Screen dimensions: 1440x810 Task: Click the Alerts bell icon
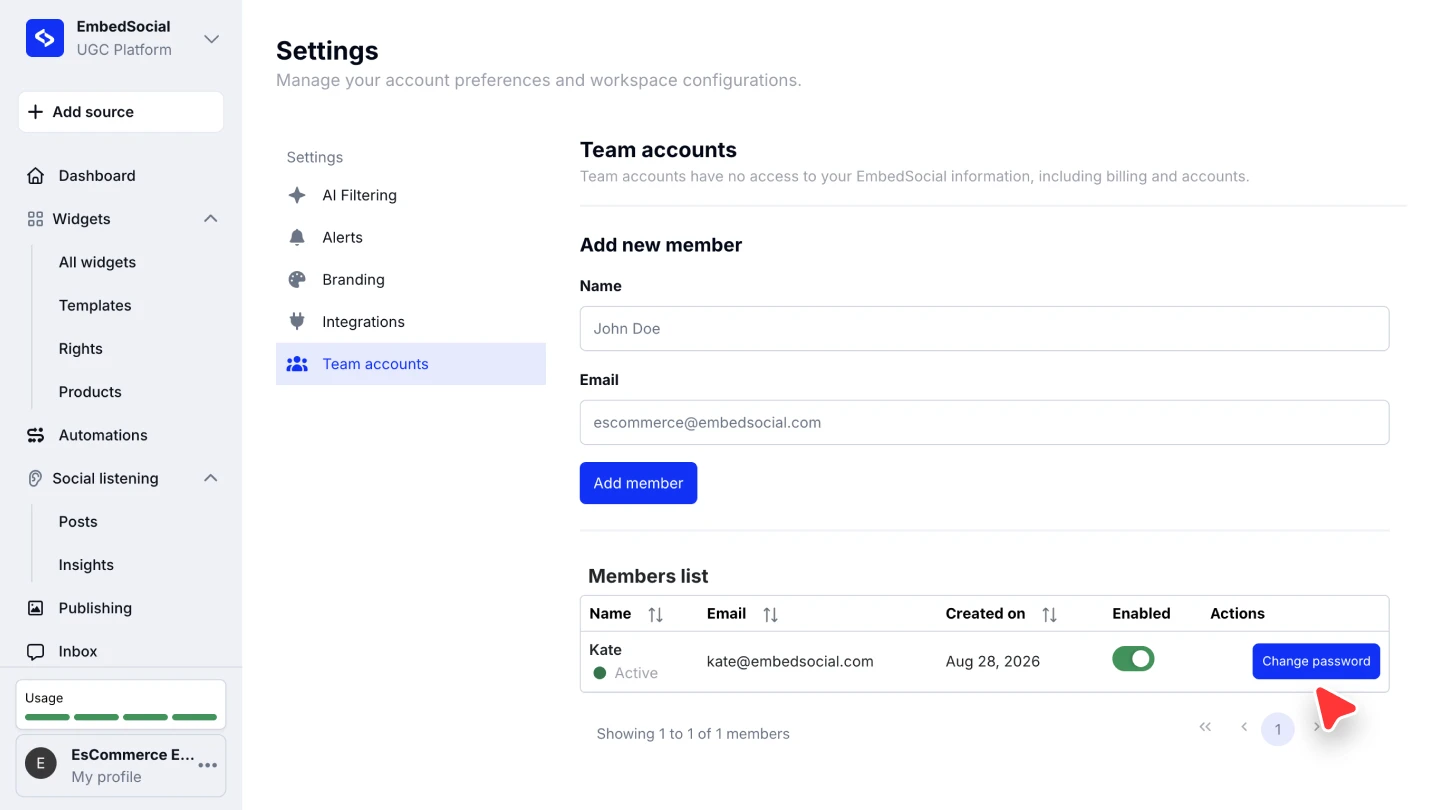tap(297, 237)
